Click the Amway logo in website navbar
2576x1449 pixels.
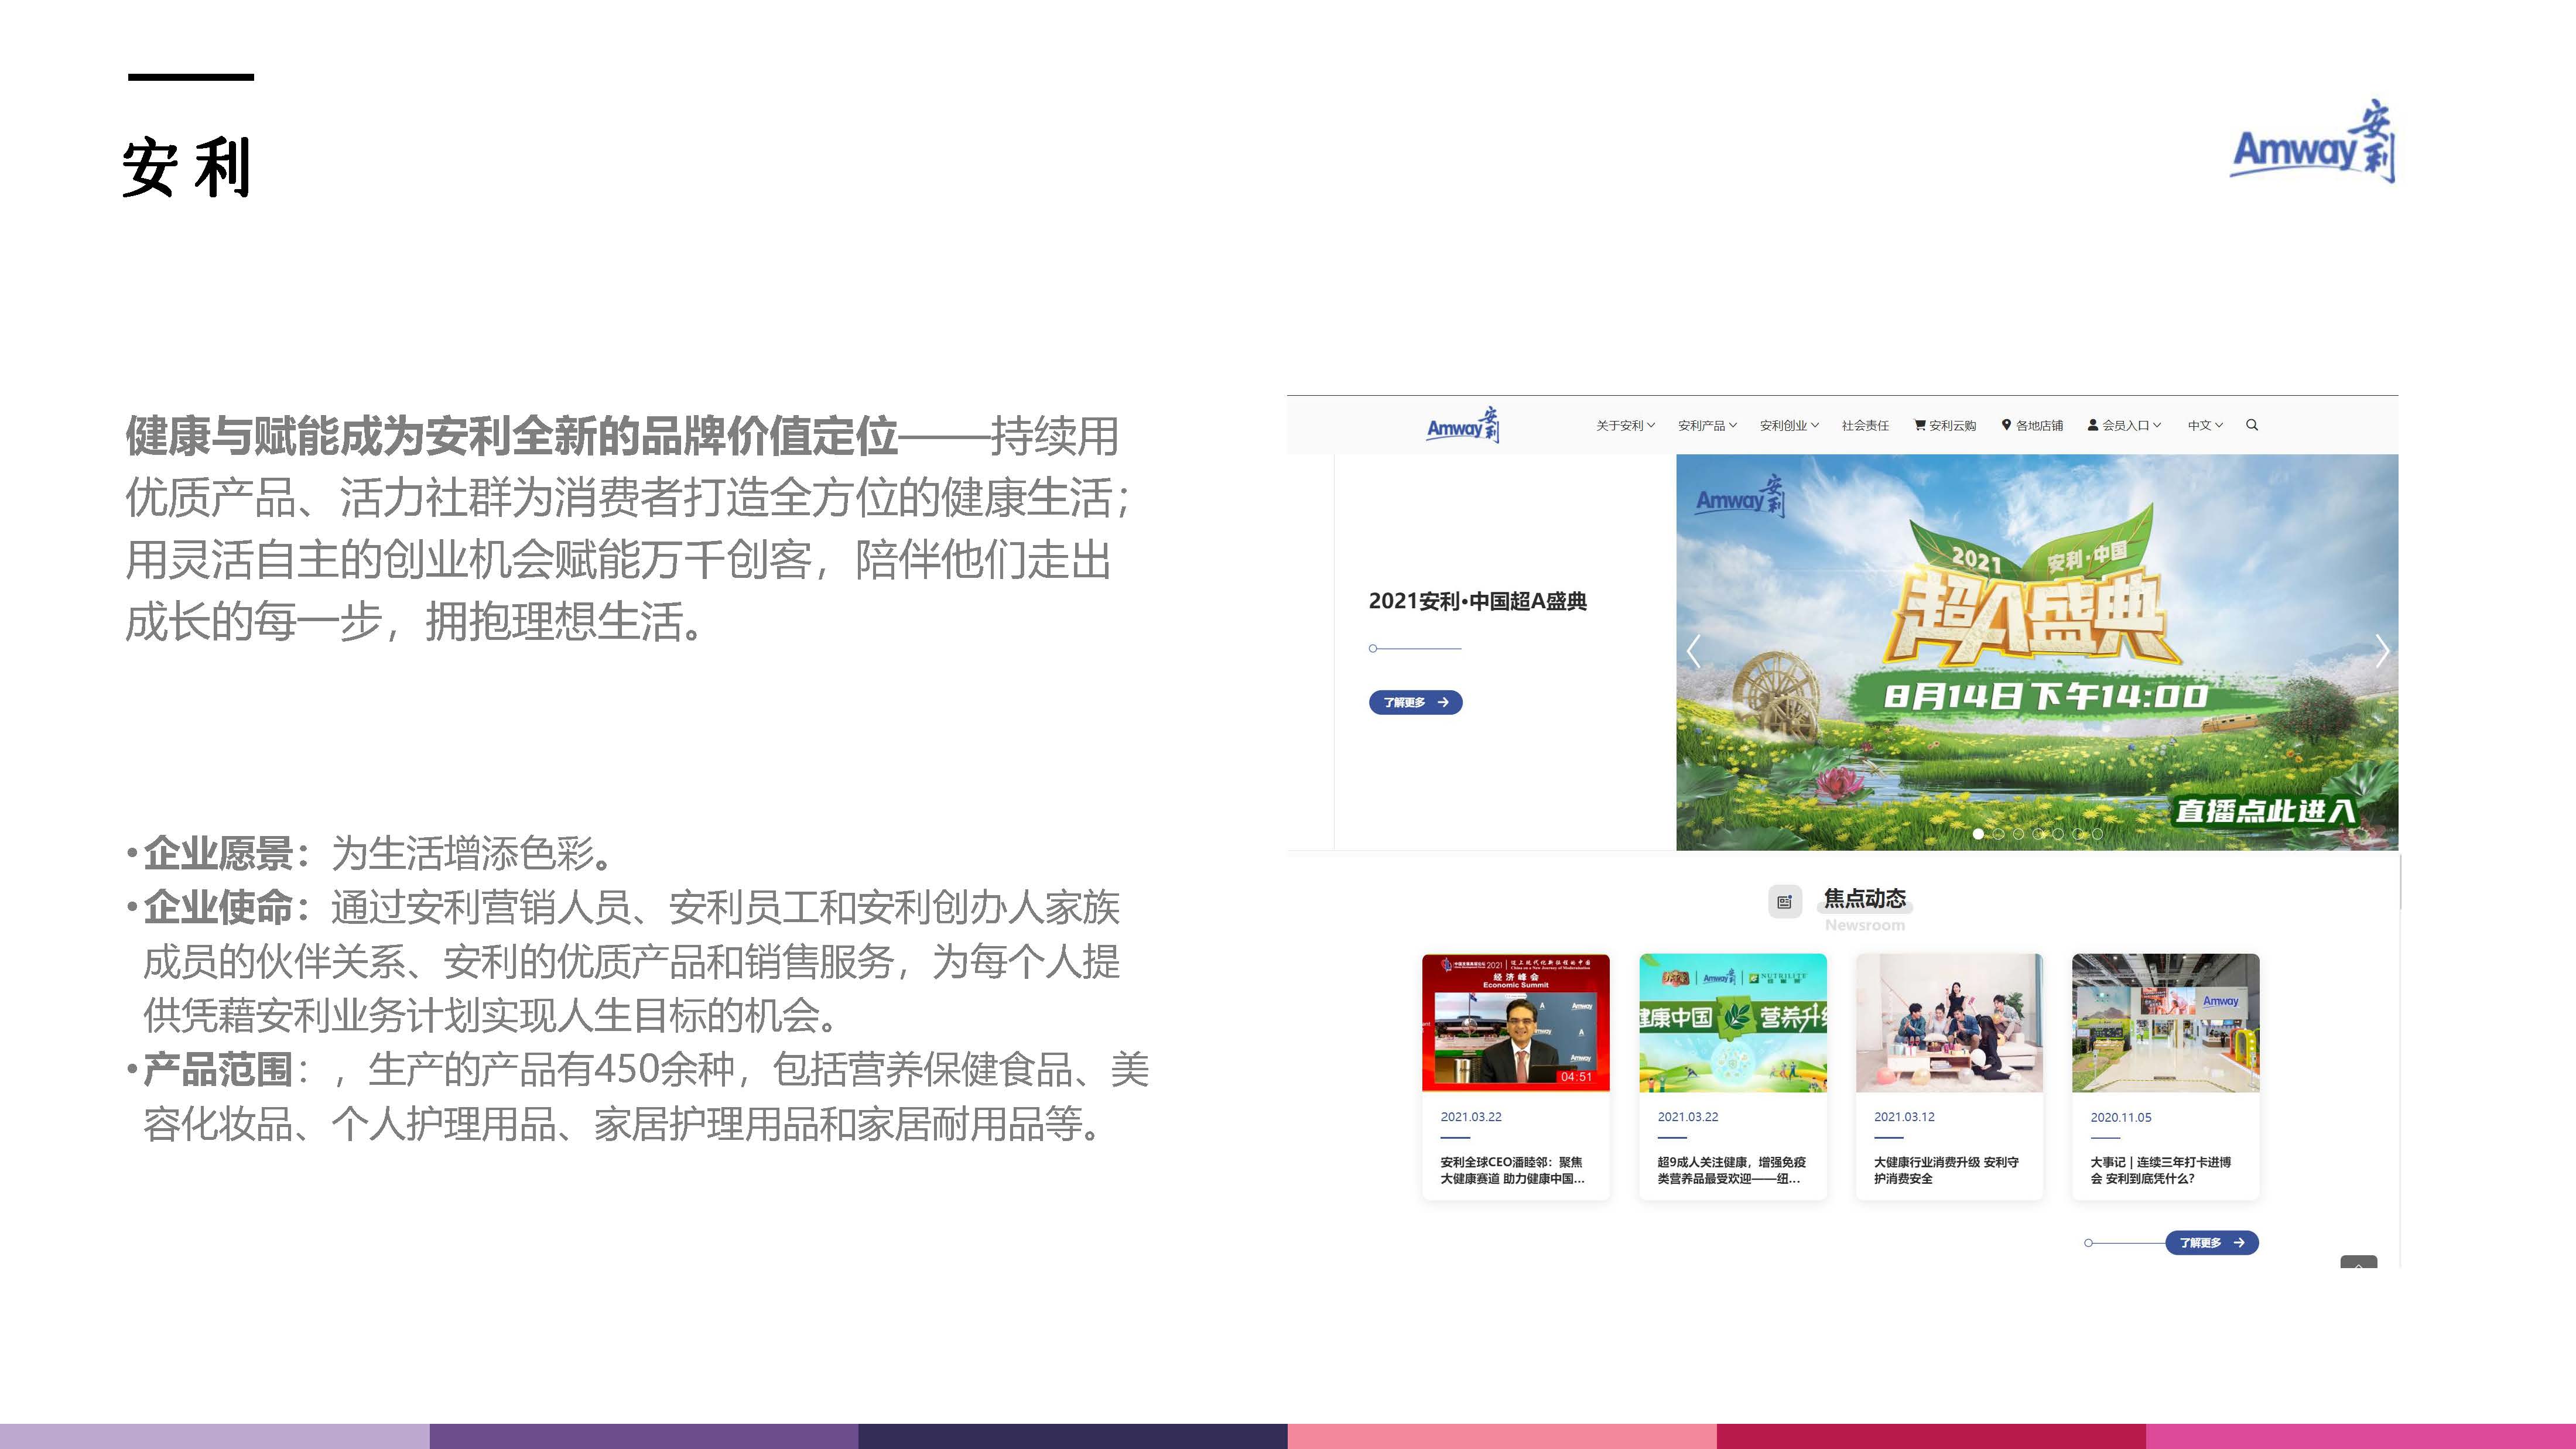(1463, 425)
